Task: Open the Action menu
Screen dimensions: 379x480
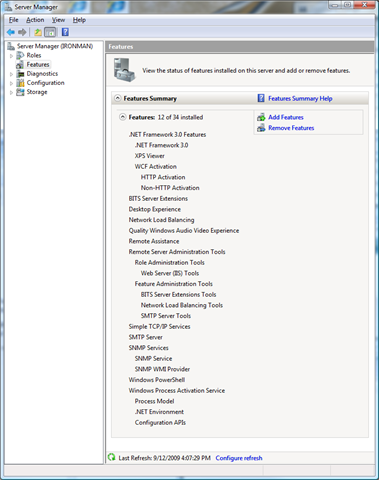Action: coord(35,20)
